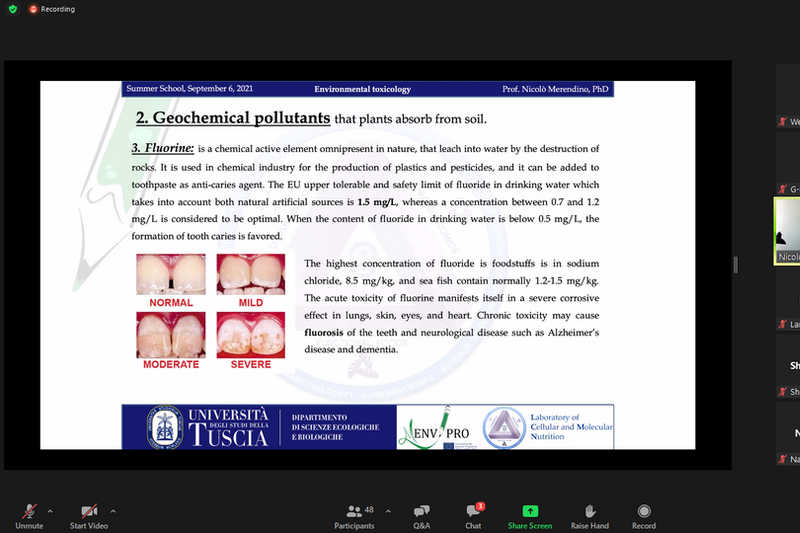Expand video options arrow next to Start Video
This screenshot has width=800, height=533.
click(113, 511)
